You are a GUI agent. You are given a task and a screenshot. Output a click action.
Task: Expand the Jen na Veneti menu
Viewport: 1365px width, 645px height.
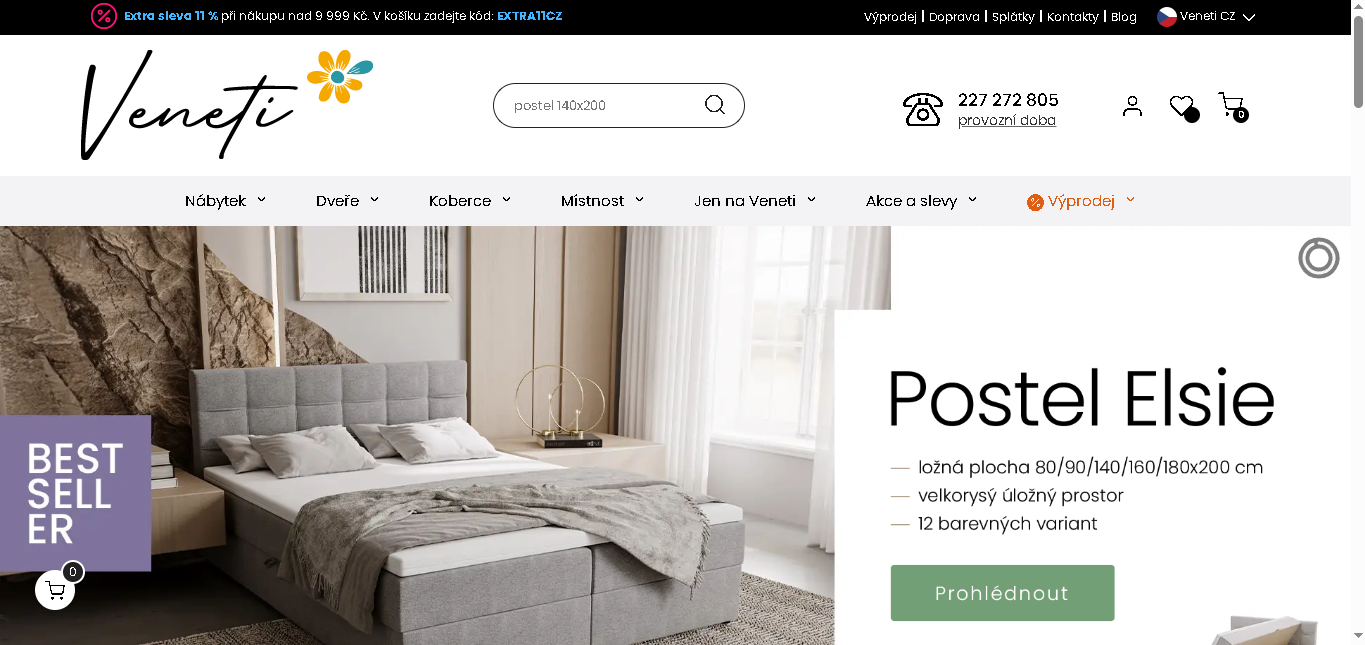coord(755,201)
